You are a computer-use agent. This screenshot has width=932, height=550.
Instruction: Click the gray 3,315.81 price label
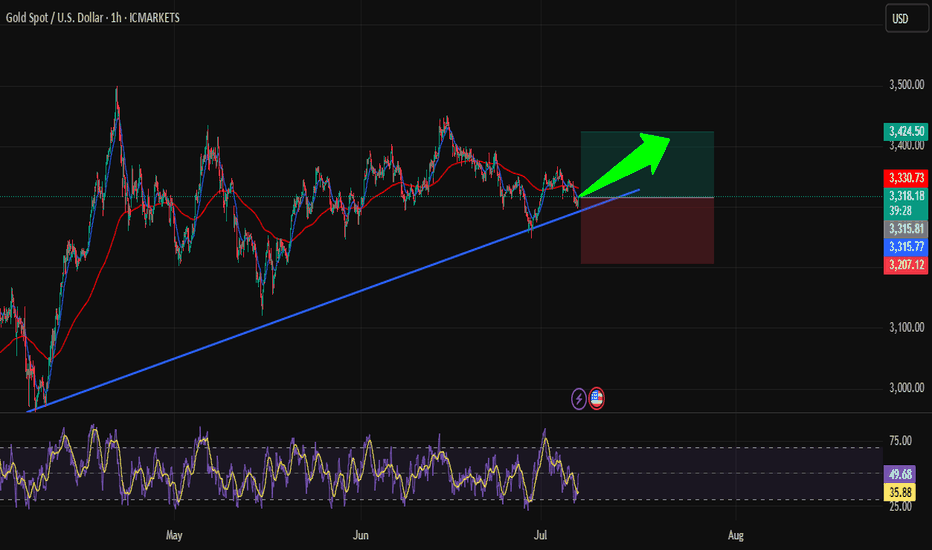click(x=906, y=229)
